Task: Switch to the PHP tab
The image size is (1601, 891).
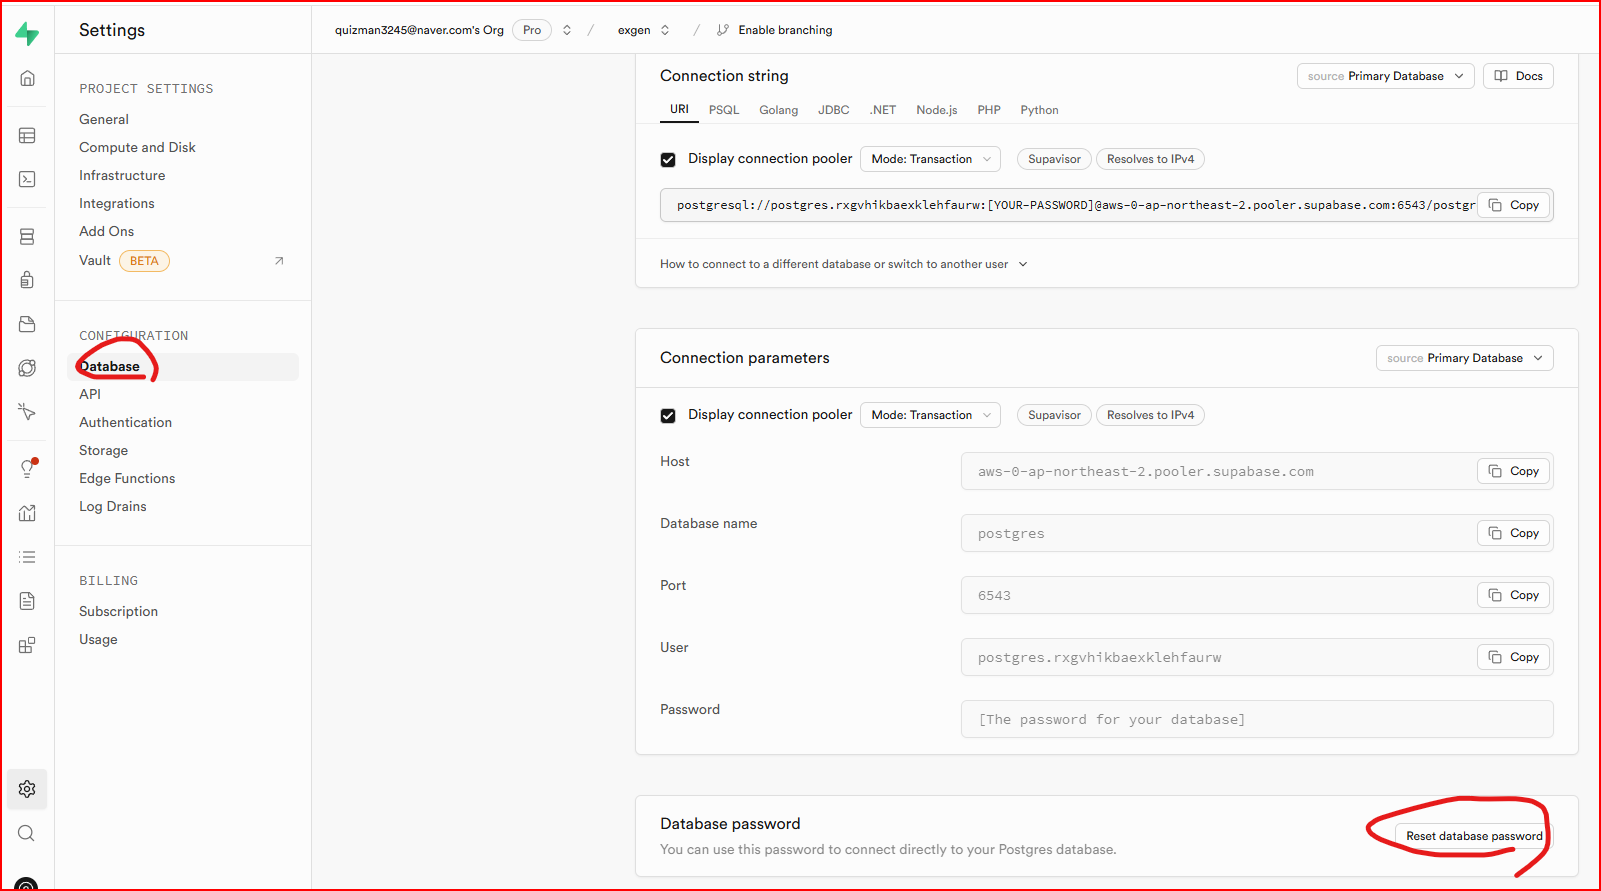Action: (x=989, y=110)
